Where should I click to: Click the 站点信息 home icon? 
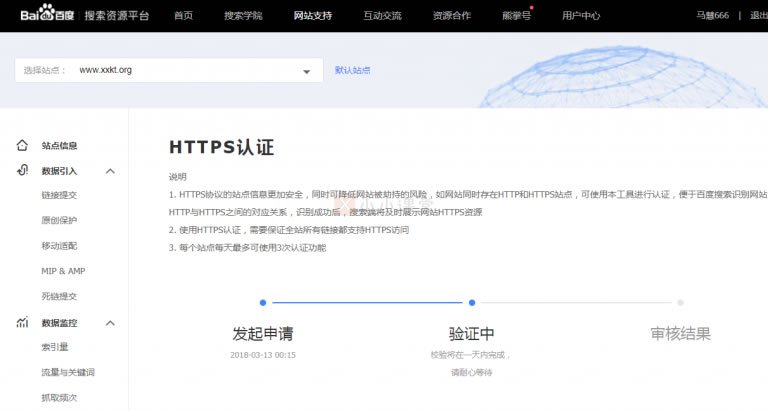point(22,145)
